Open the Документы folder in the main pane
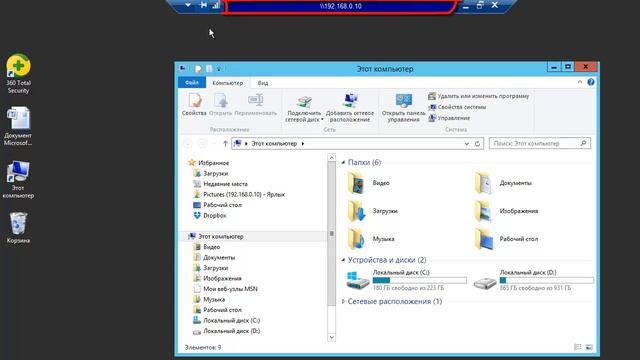 click(x=503, y=183)
